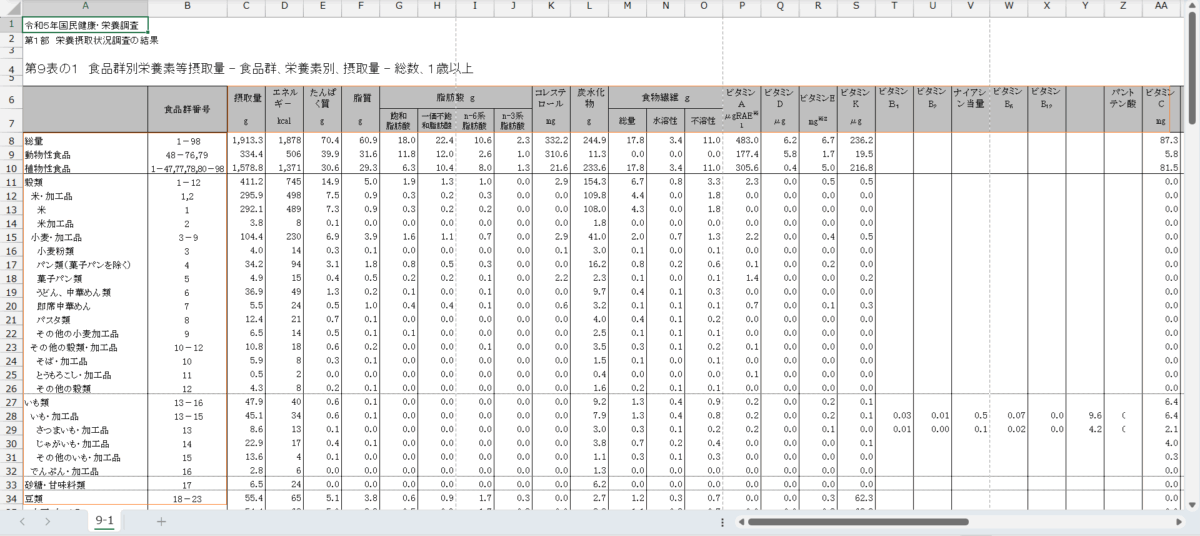Select the 脂肪酸 g merged header cell

[454, 98]
